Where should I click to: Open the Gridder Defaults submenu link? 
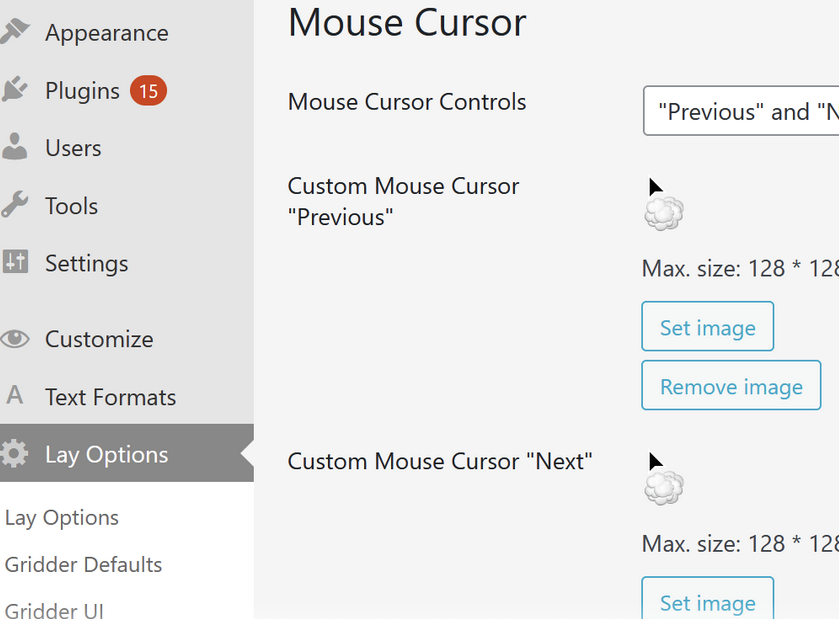coord(83,565)
